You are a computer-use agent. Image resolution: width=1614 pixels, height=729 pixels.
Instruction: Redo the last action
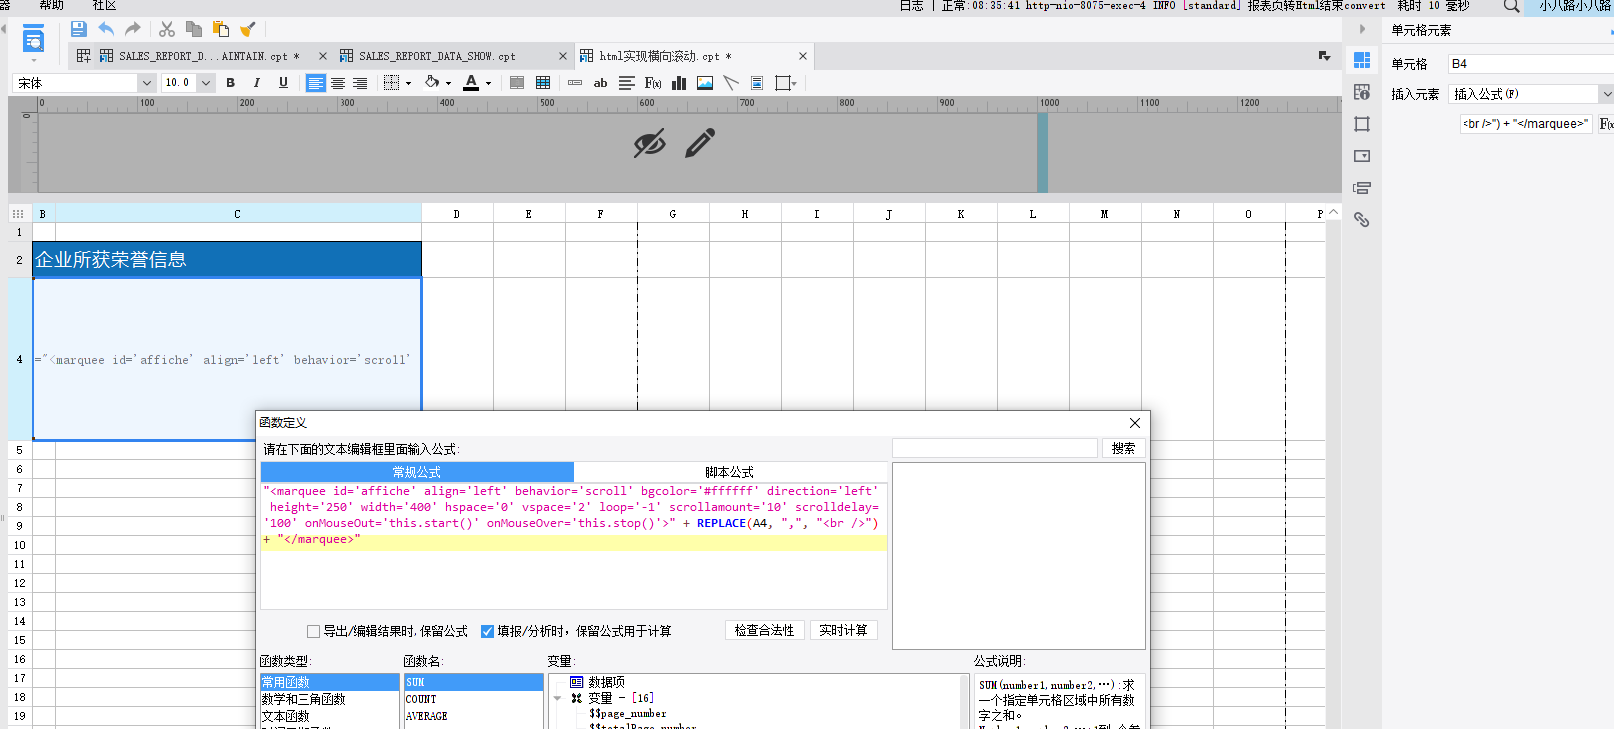click(133, 29)
